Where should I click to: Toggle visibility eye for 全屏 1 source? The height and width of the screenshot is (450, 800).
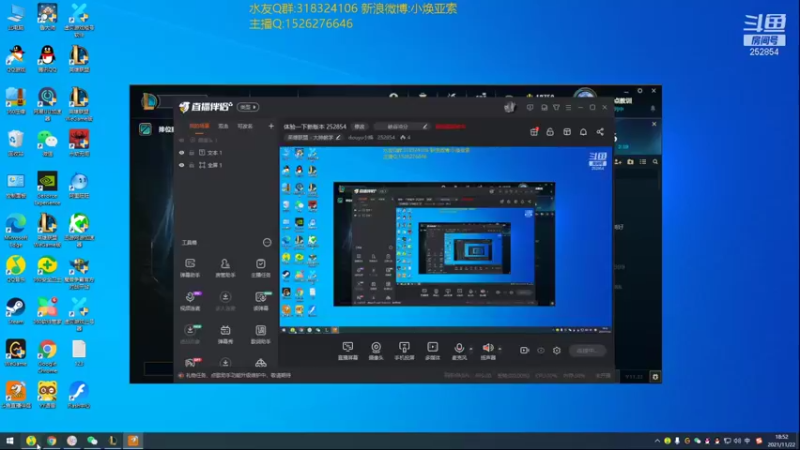pyautogui.click(x=181, y=165)
